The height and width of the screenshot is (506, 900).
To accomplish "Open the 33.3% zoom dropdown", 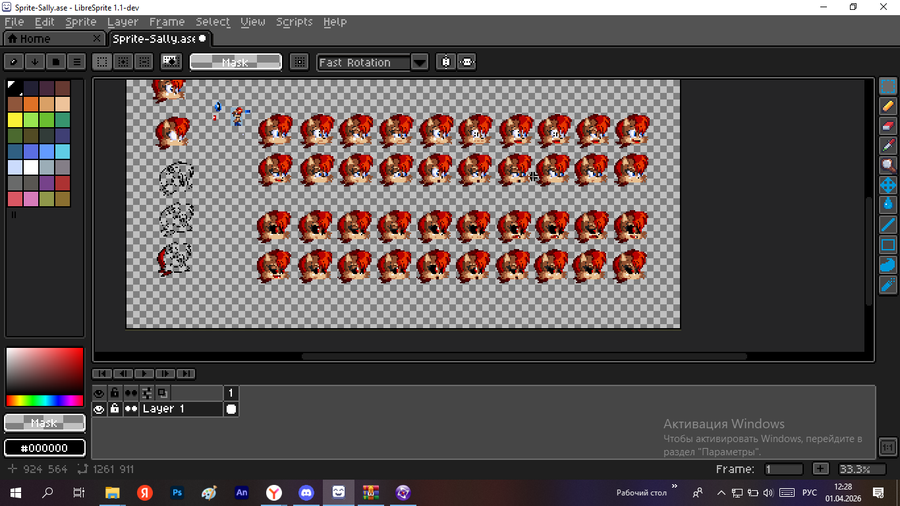I will coord(862,469).
